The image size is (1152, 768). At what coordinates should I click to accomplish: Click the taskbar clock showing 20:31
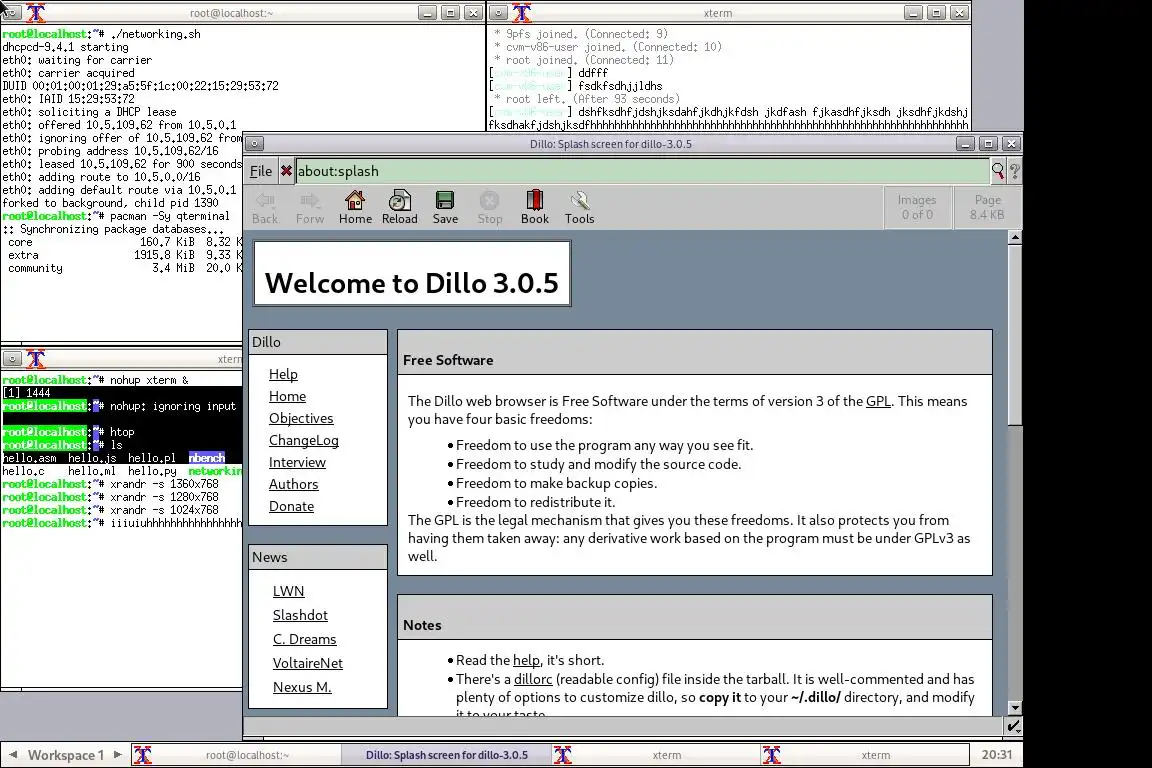pos(997,755)
